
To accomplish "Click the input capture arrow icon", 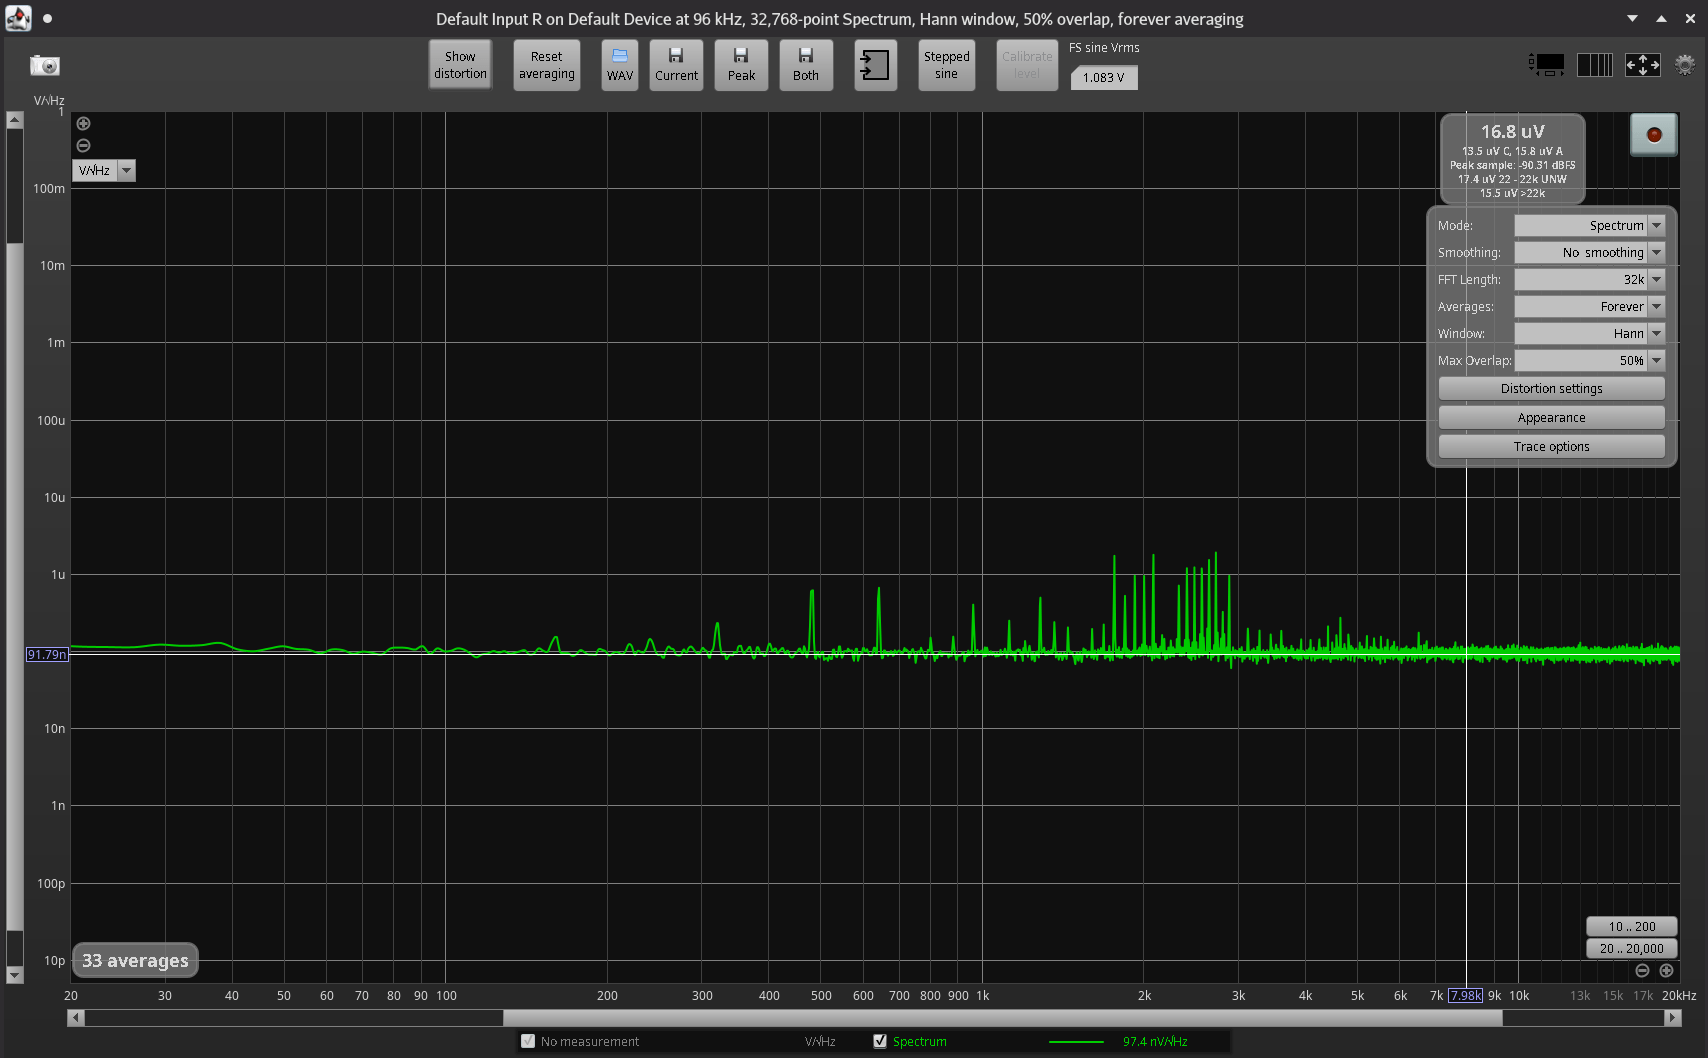I will (875, 65).
